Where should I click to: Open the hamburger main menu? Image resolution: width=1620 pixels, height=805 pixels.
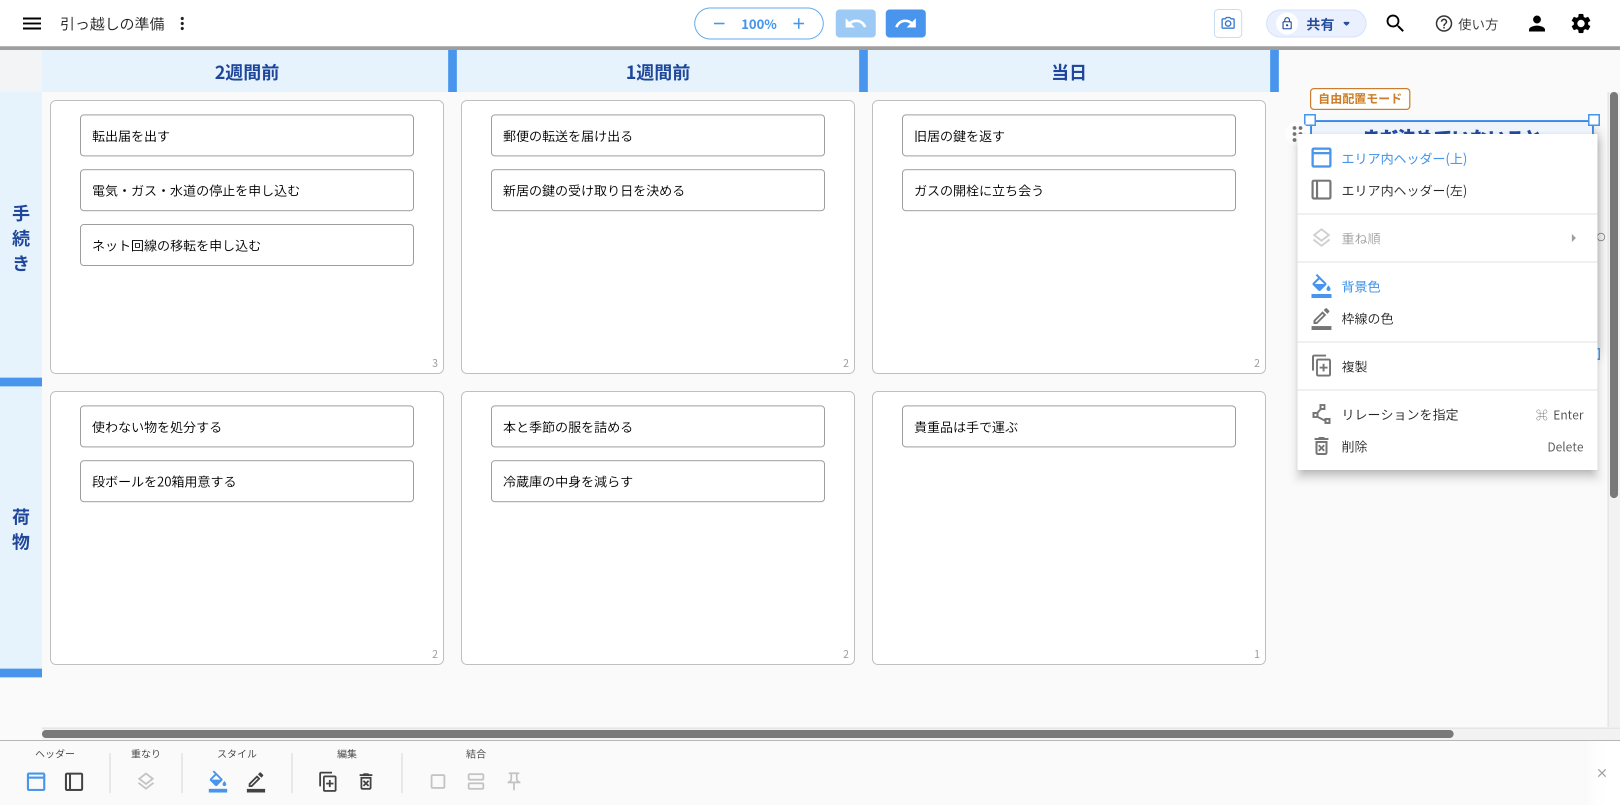click(x=32, y=23)
